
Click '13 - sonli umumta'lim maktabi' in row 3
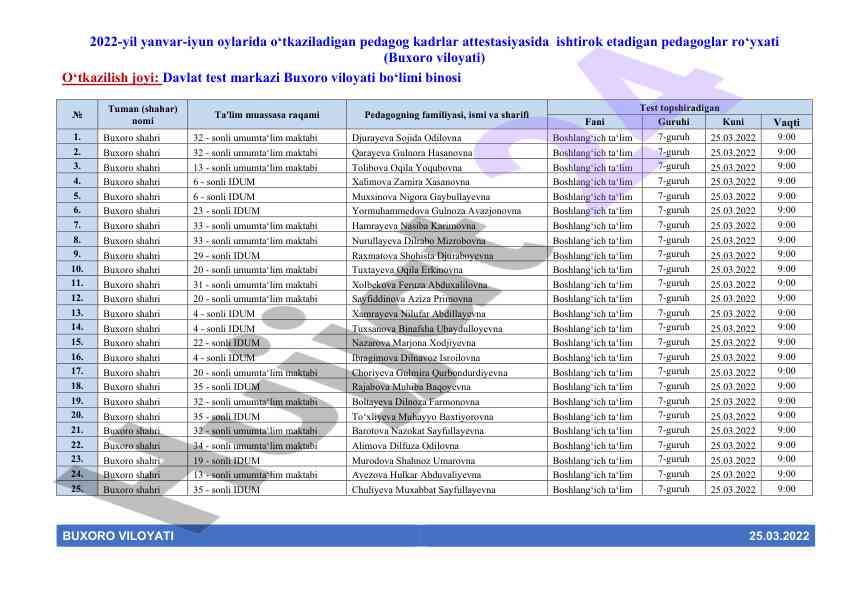click(x=255, y=168)
